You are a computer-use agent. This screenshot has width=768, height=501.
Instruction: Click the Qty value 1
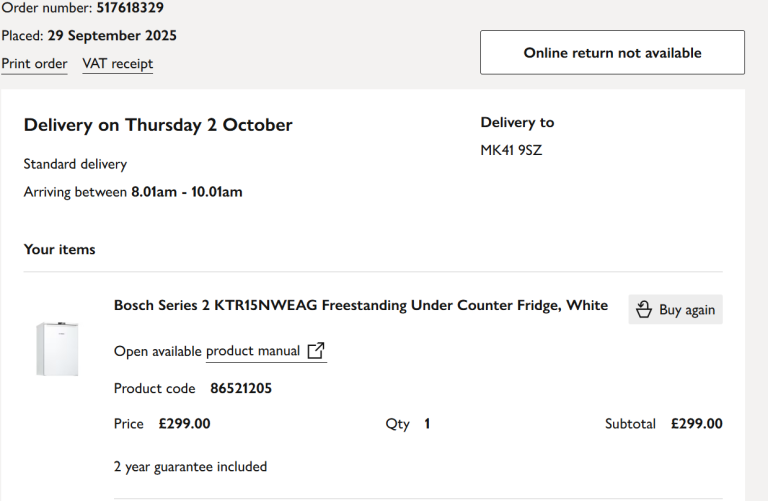[427, 424]
